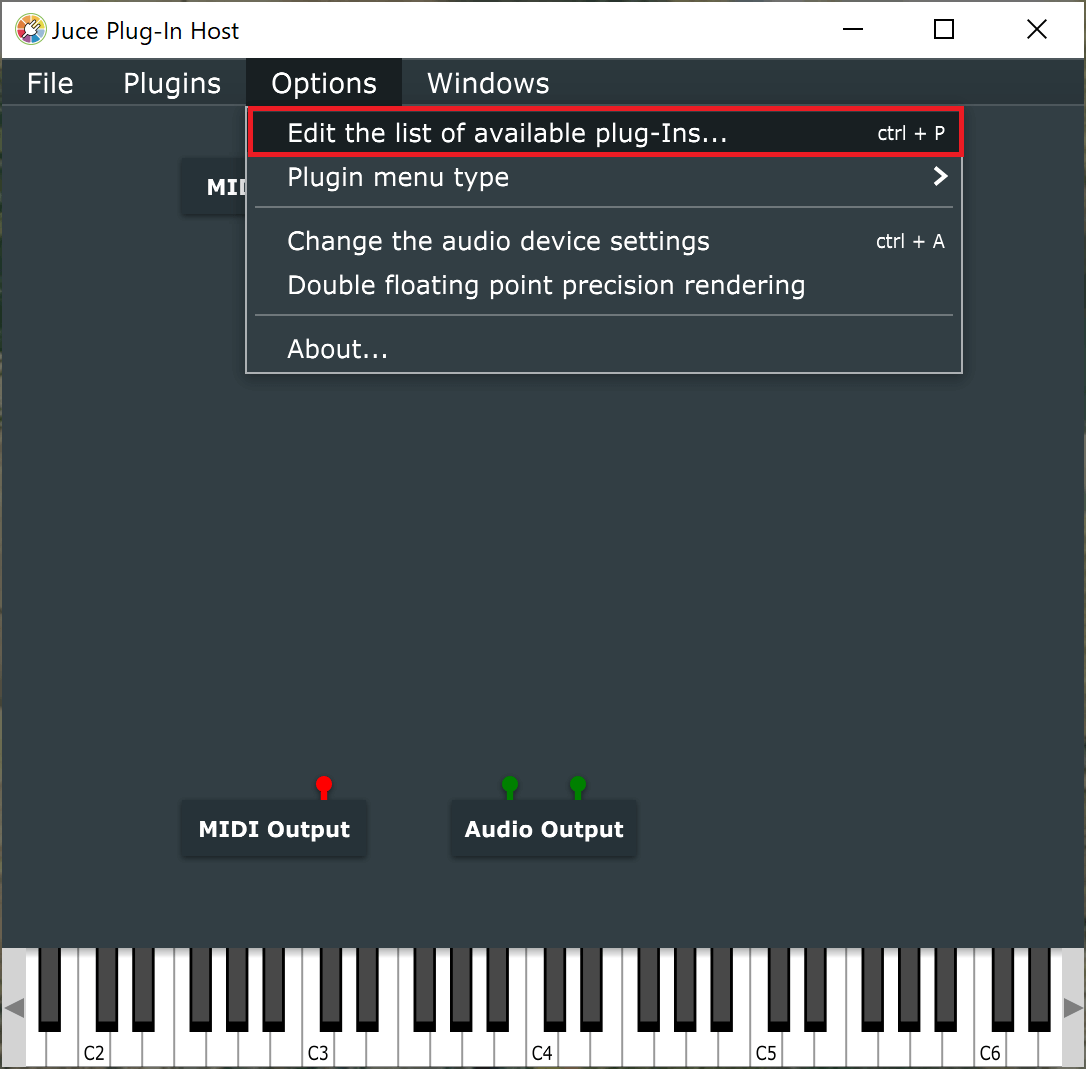Shift keyboard right with arrow button
The height and width of the screenshot is (1069, 1088).
coord(1073,1007)
